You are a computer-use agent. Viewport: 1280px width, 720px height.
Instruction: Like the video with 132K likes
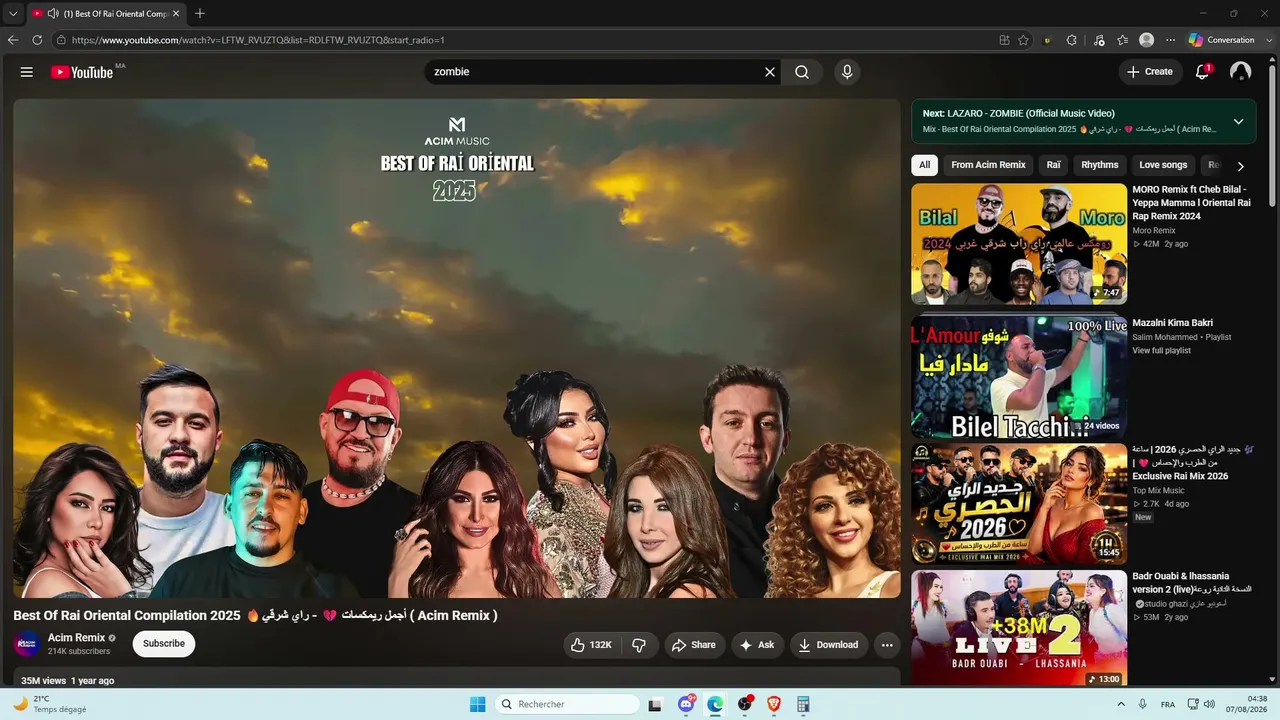point(591,645)
